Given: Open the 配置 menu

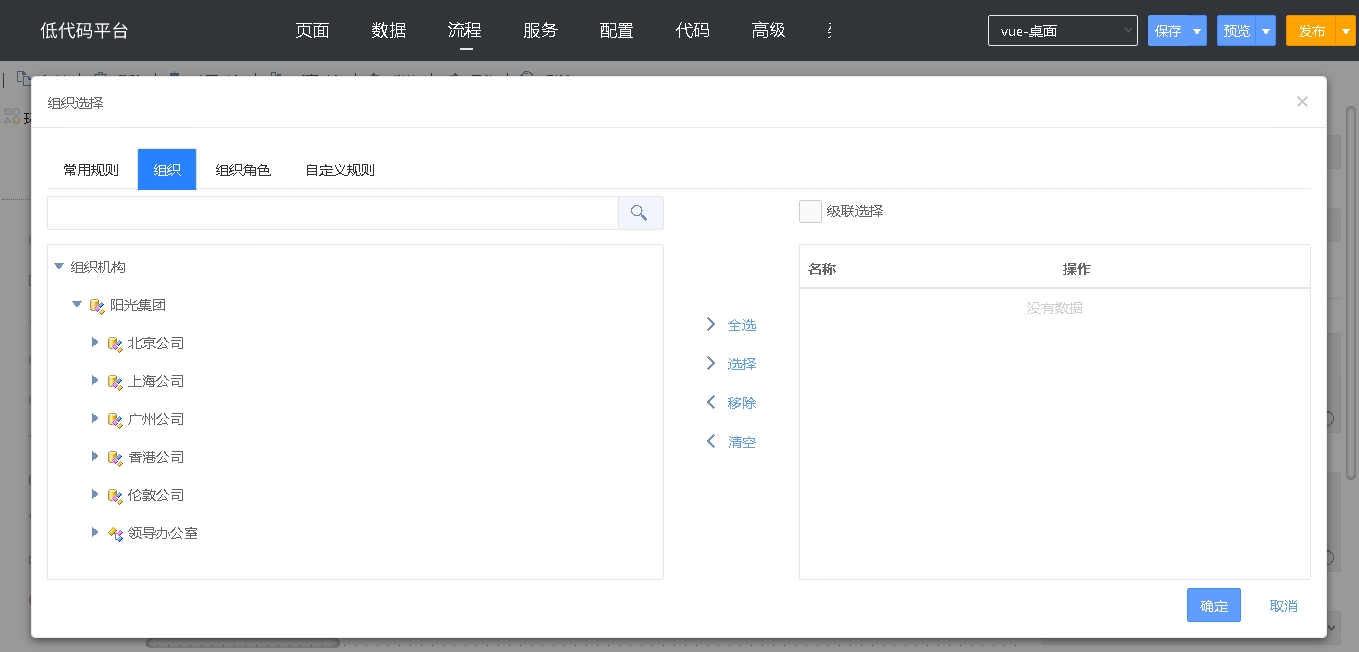Looking at the screenshot, I should (x=616, y=31).
